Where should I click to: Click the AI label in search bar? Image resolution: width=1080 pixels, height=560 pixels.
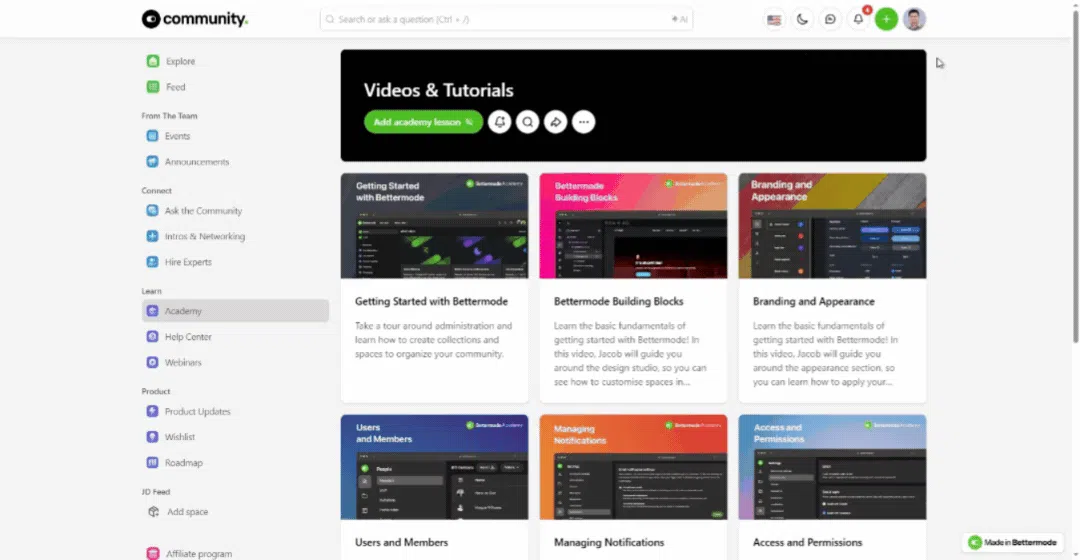[680, 19]
